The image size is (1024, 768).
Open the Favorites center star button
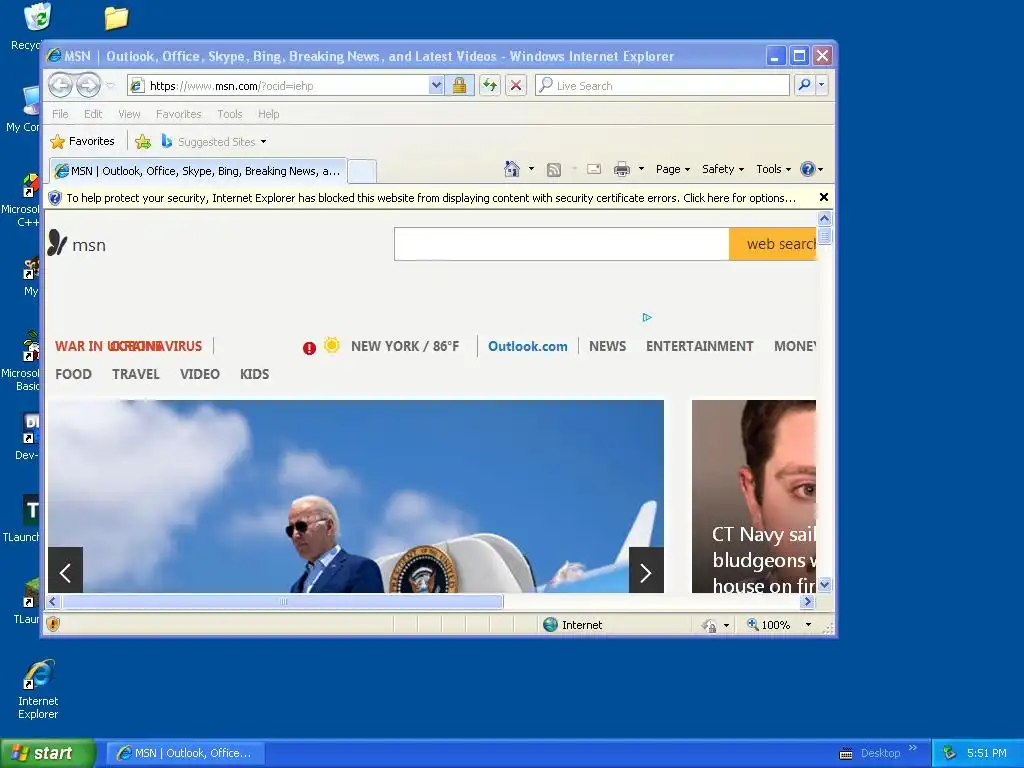pos(82,141)
